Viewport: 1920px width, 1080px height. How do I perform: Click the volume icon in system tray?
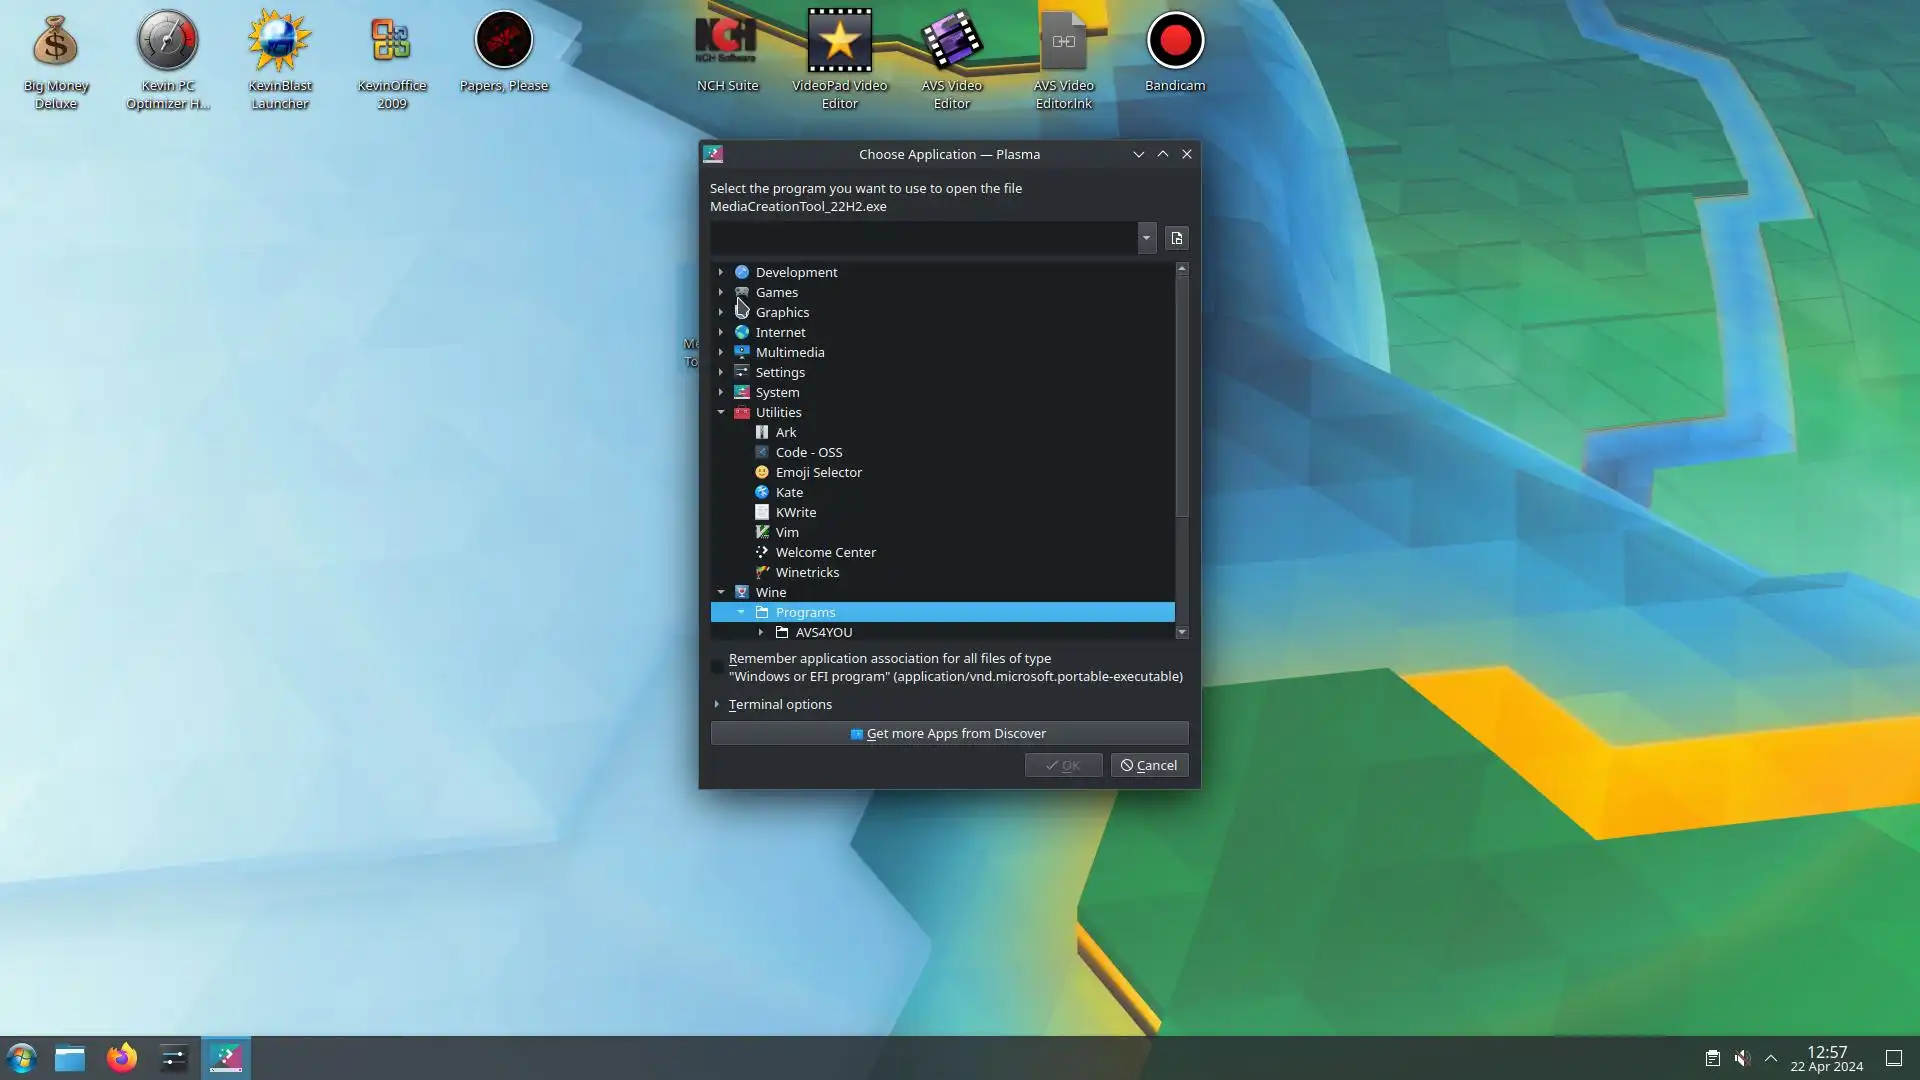click(x=1742, y=1058)
